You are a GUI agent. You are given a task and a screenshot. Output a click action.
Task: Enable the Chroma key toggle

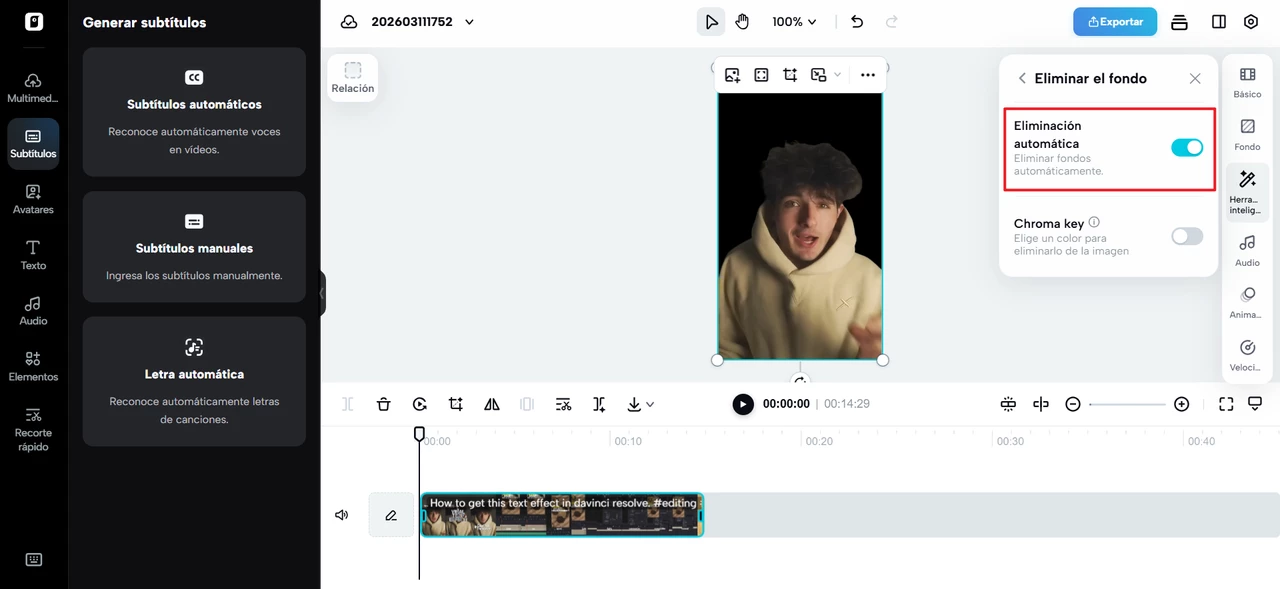(x=1187, y=237)
